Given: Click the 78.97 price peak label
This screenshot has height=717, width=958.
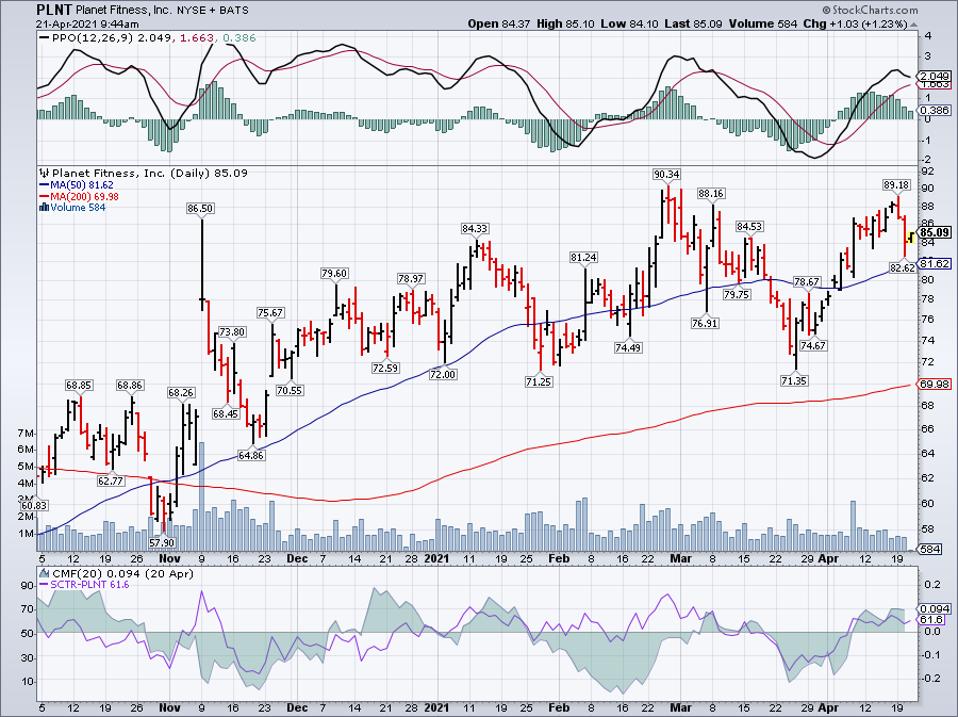Looking at the screenshot, I should pyautogui.click(x=411, y=278).
